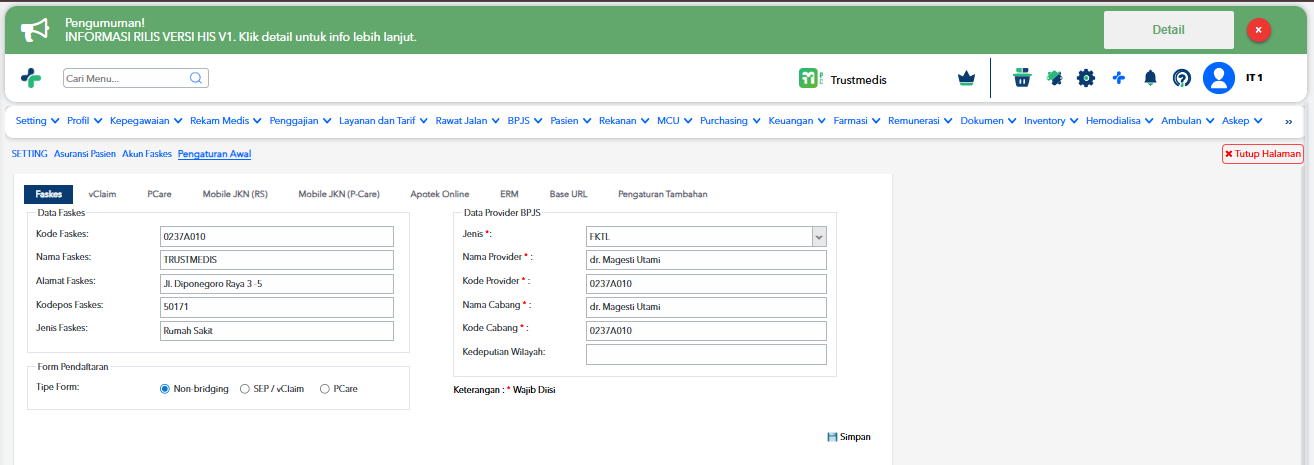
Task: Click the search magnifier icon in Cari Menu
Action: 196,78
